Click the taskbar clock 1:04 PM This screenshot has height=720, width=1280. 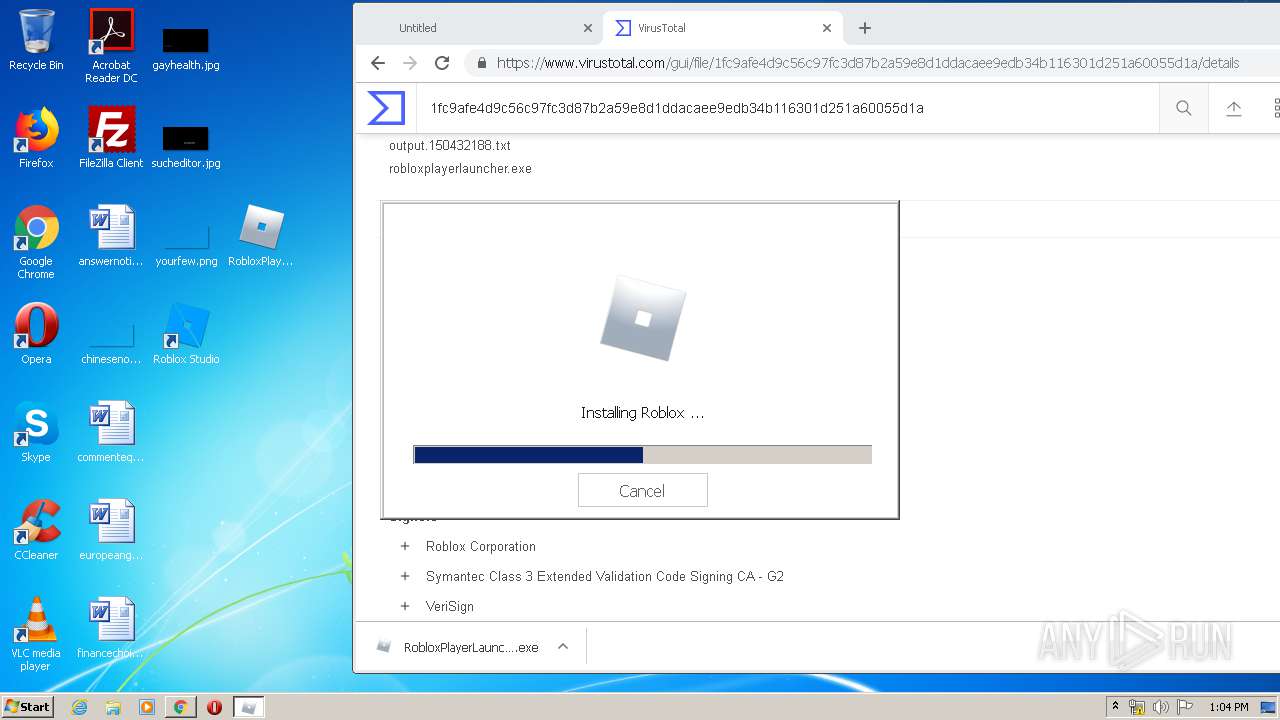[1228, 707]
